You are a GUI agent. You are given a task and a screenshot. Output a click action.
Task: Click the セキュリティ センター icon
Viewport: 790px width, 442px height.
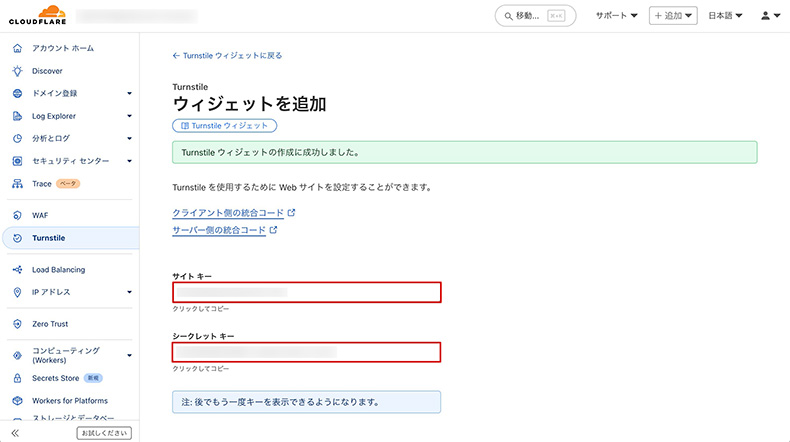17,161
